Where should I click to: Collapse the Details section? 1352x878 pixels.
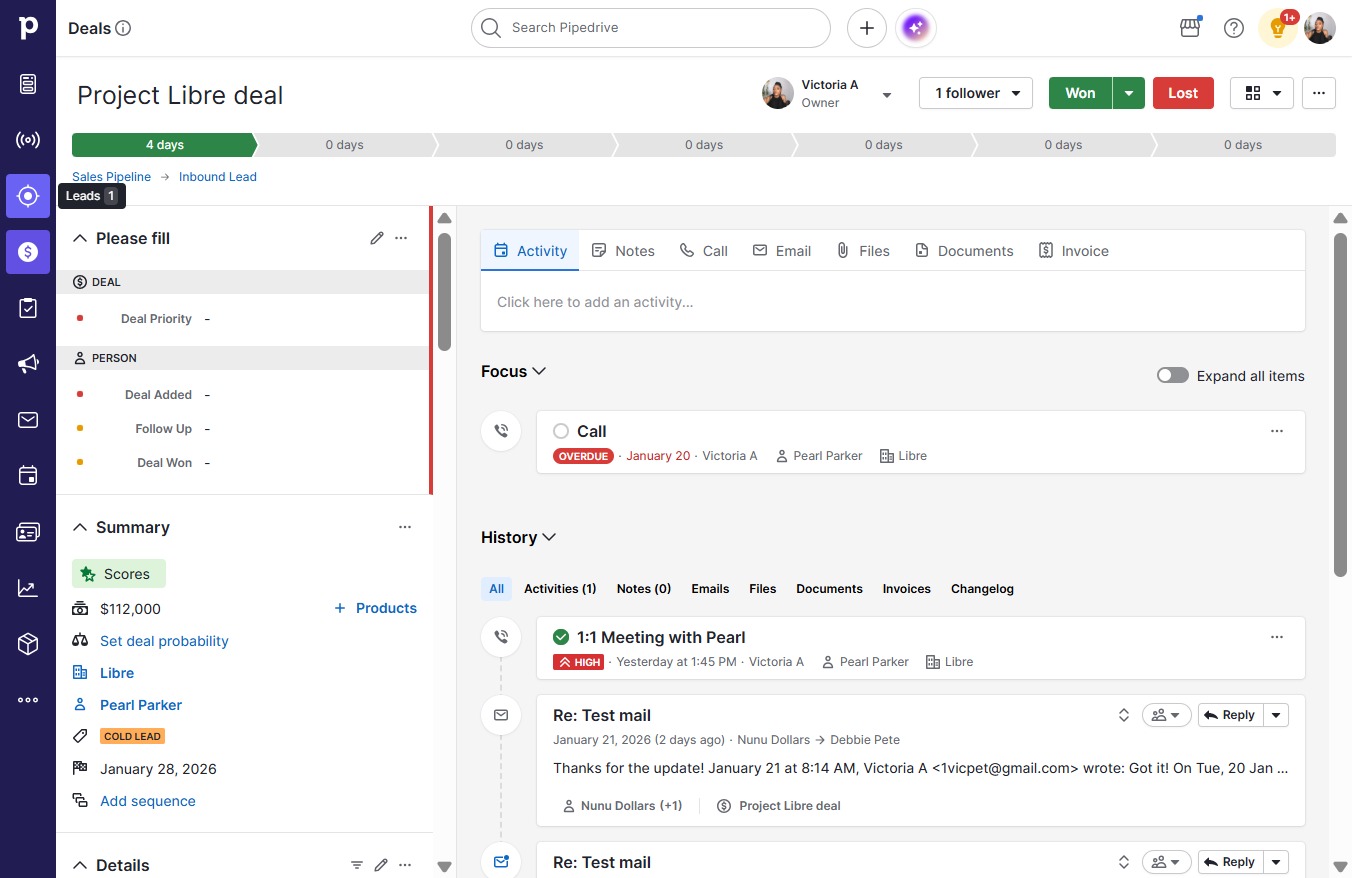(x=80, y=865)
